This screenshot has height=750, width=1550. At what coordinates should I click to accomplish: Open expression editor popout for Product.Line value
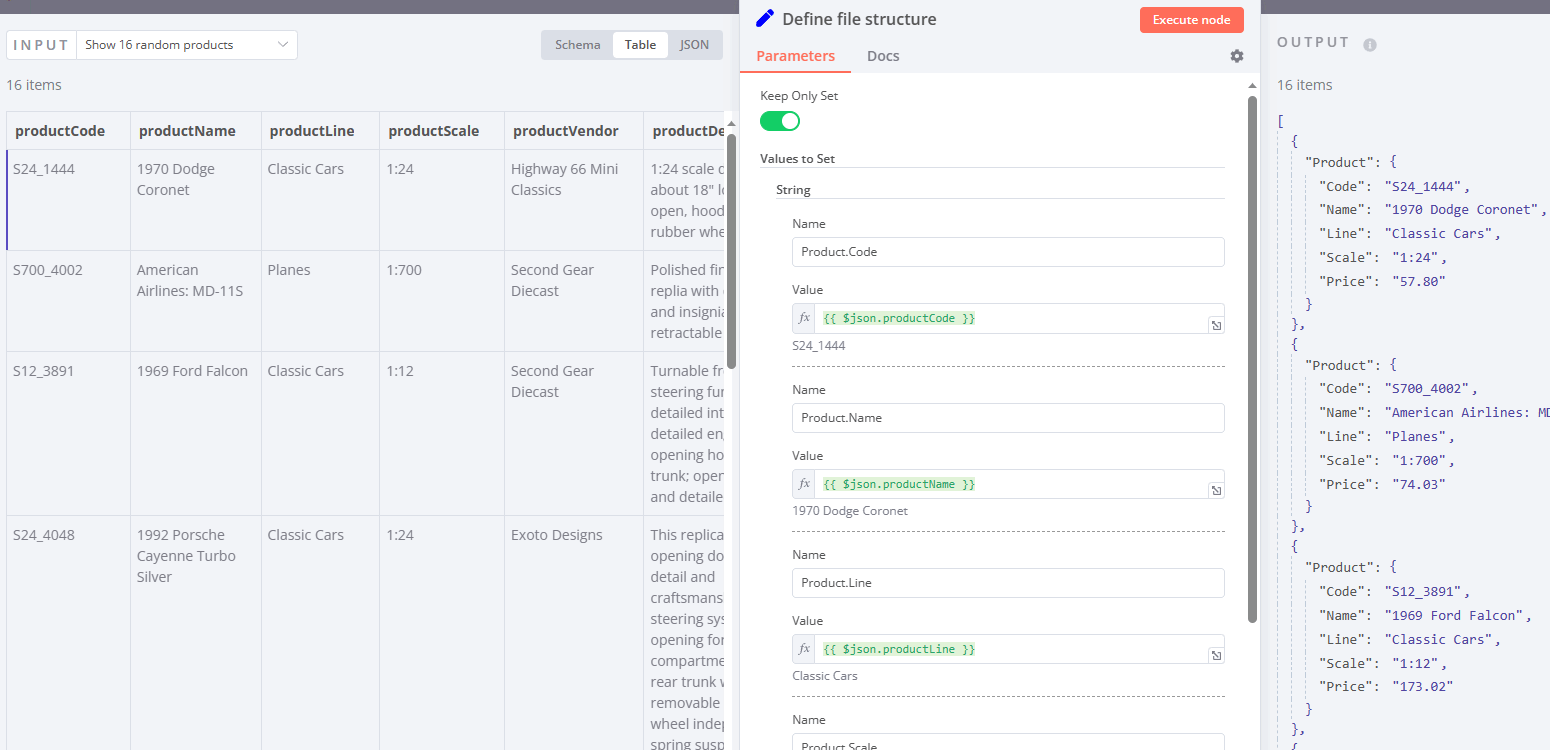[x=1216, y=655]
